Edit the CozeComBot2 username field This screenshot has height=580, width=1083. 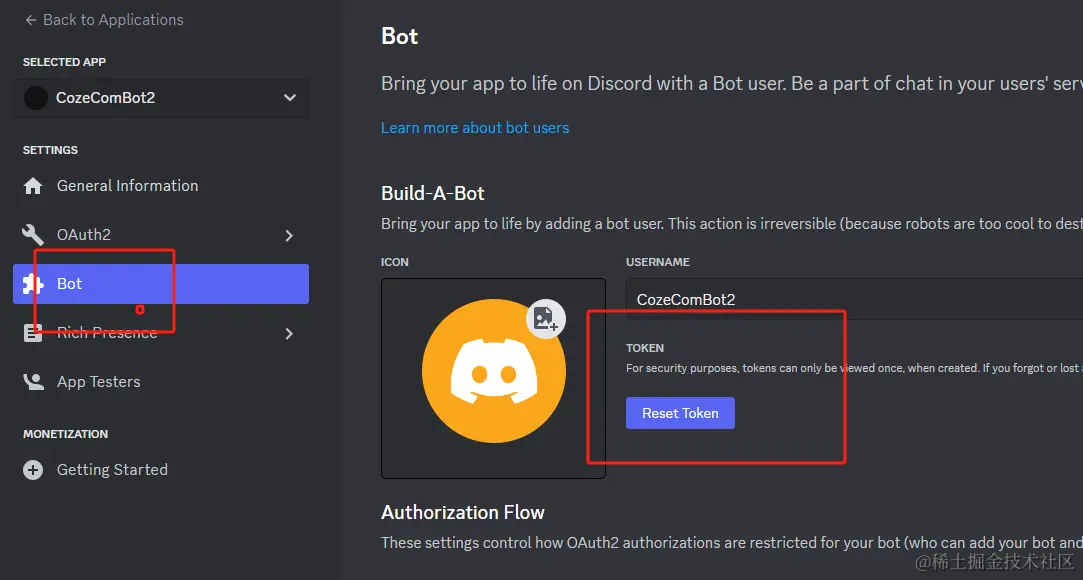(x=854, y=299)
